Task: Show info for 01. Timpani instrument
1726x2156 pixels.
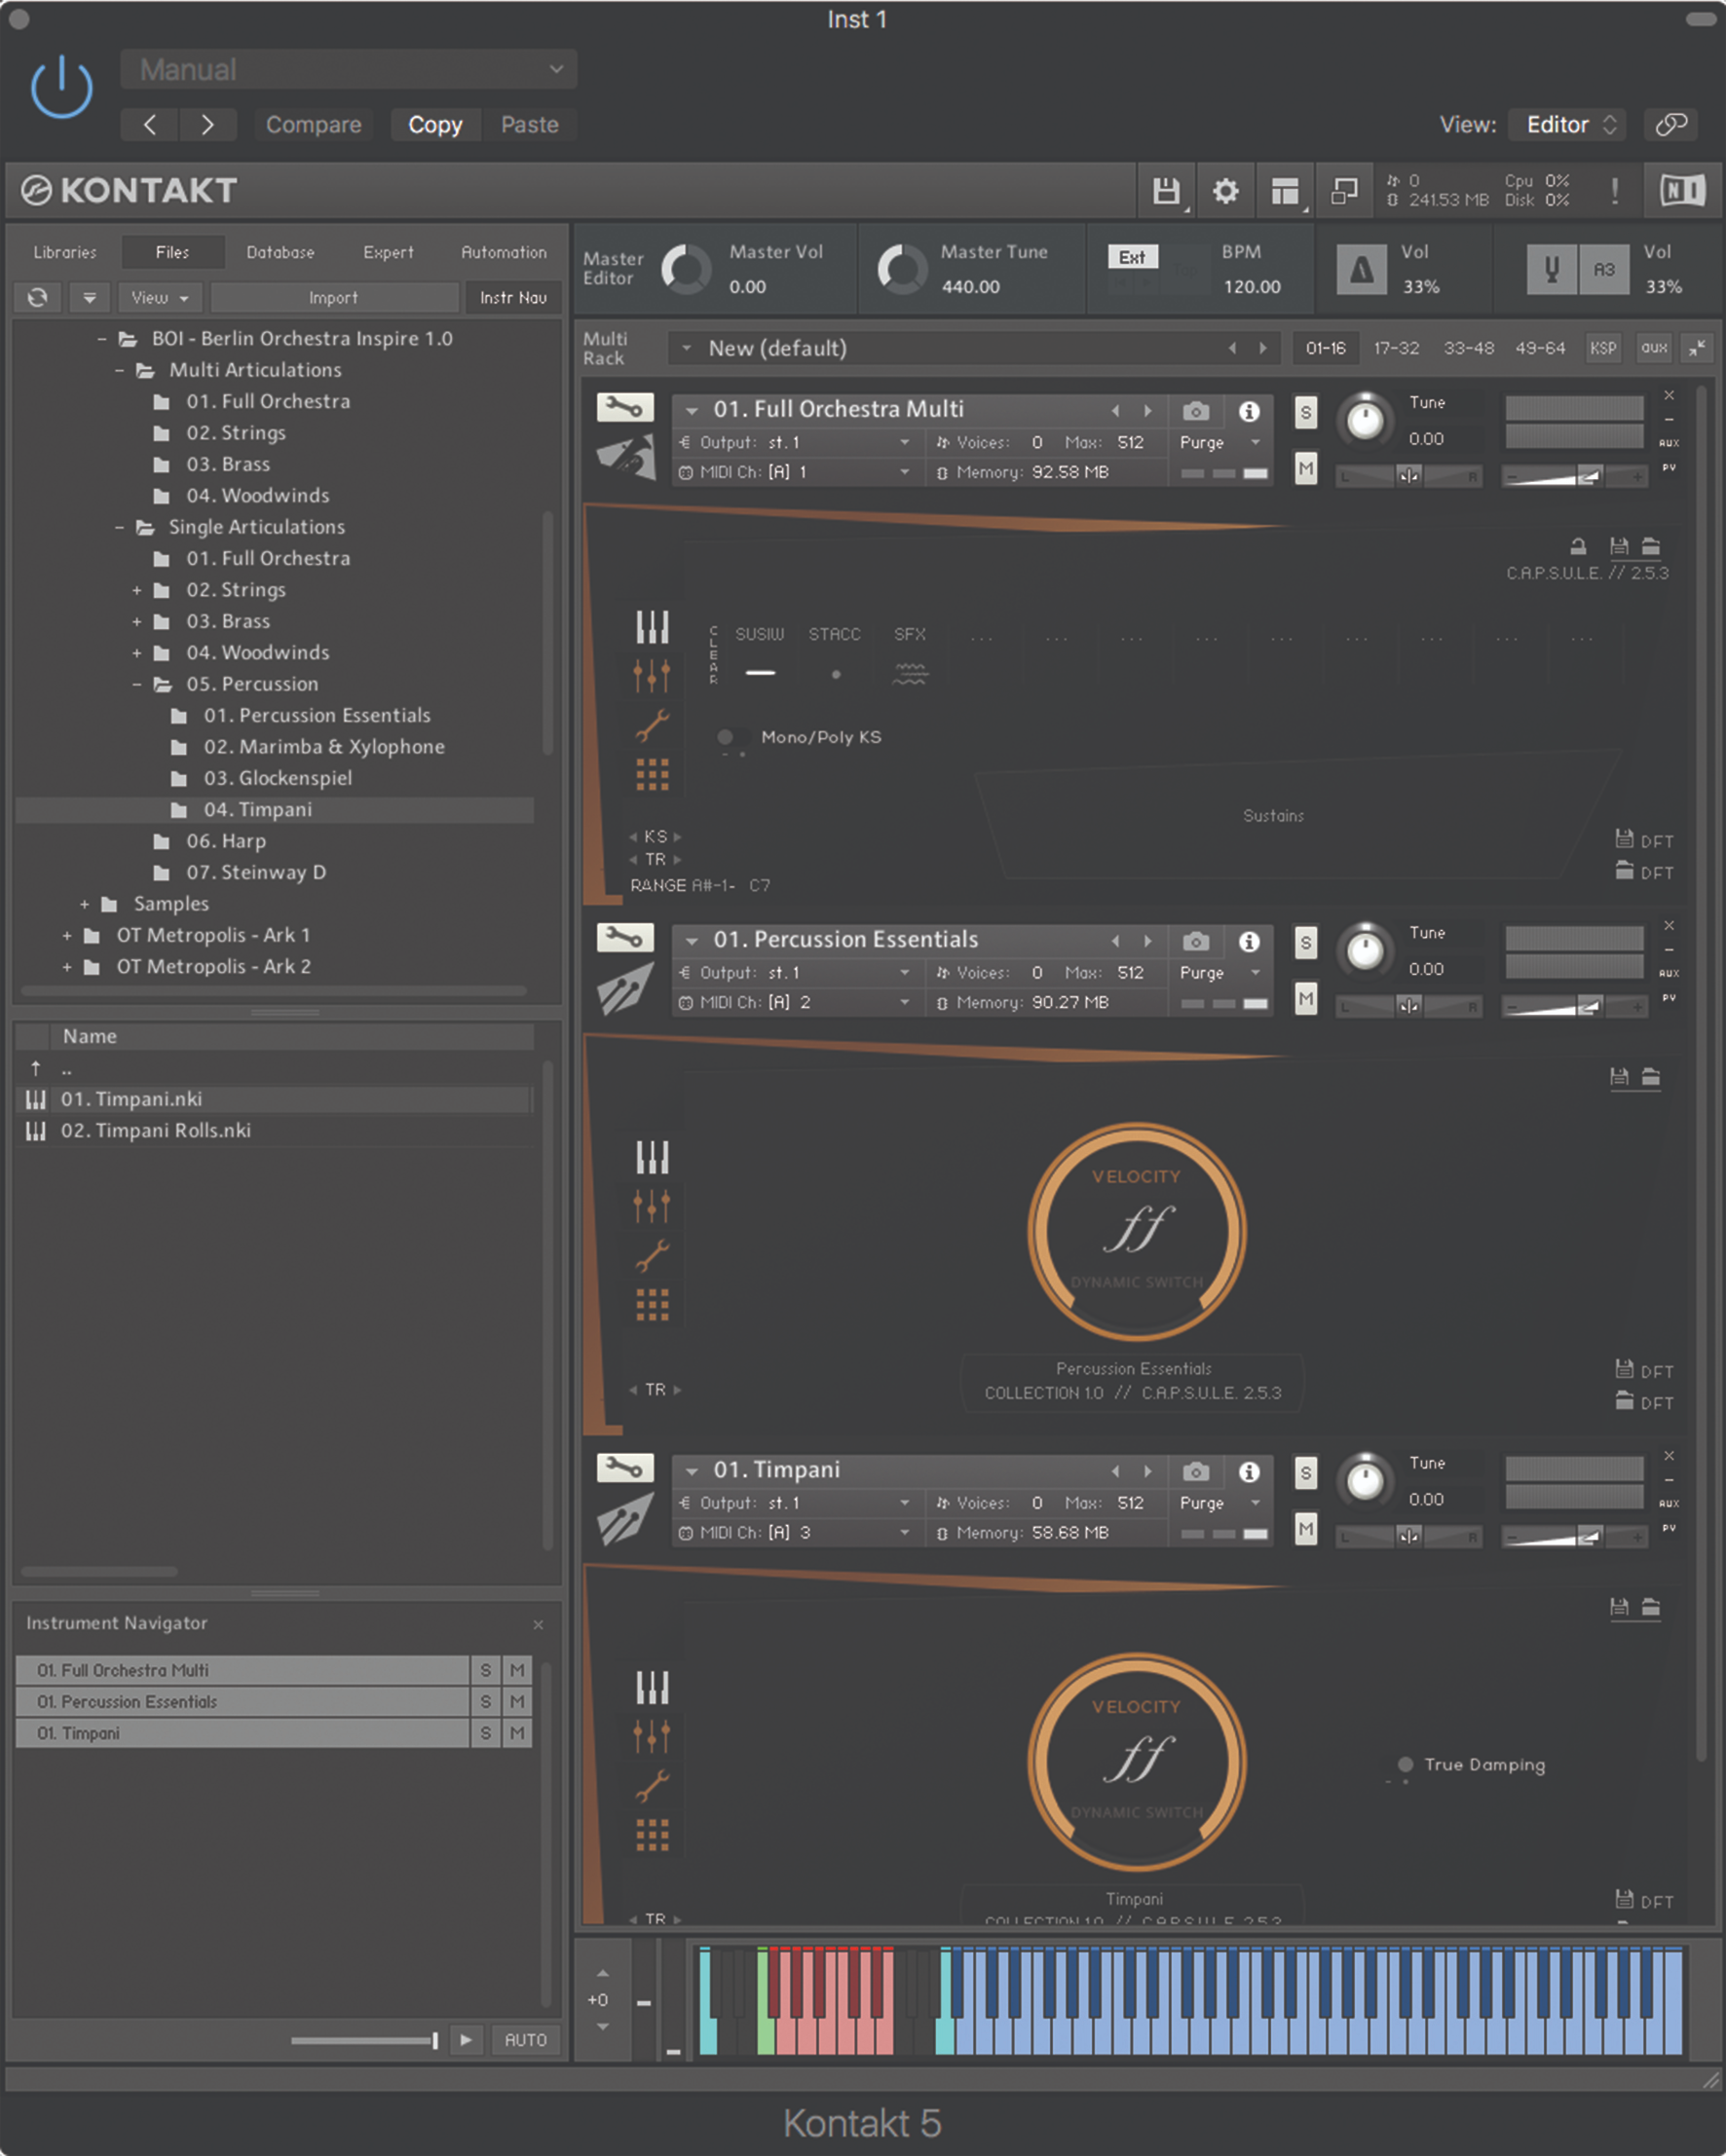Action: point(1249,1471)
